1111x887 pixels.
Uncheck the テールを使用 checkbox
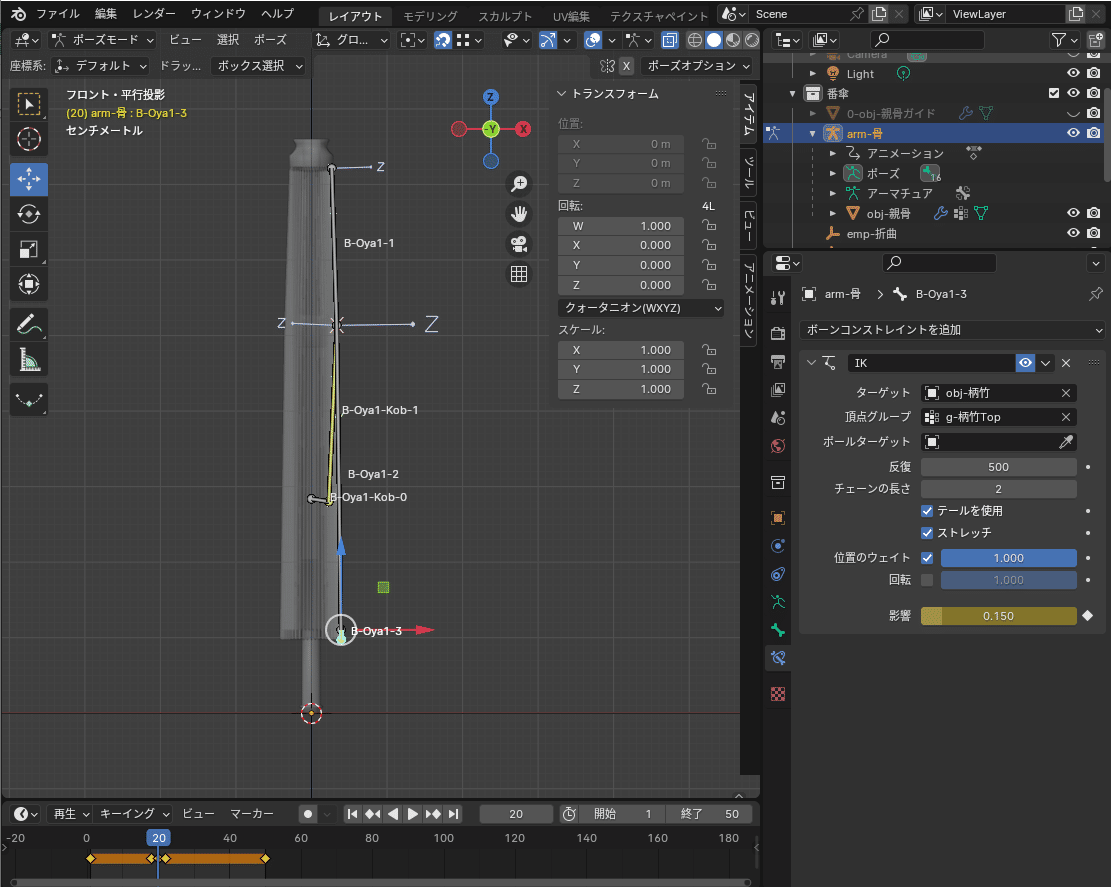click(x=927, y=511)
